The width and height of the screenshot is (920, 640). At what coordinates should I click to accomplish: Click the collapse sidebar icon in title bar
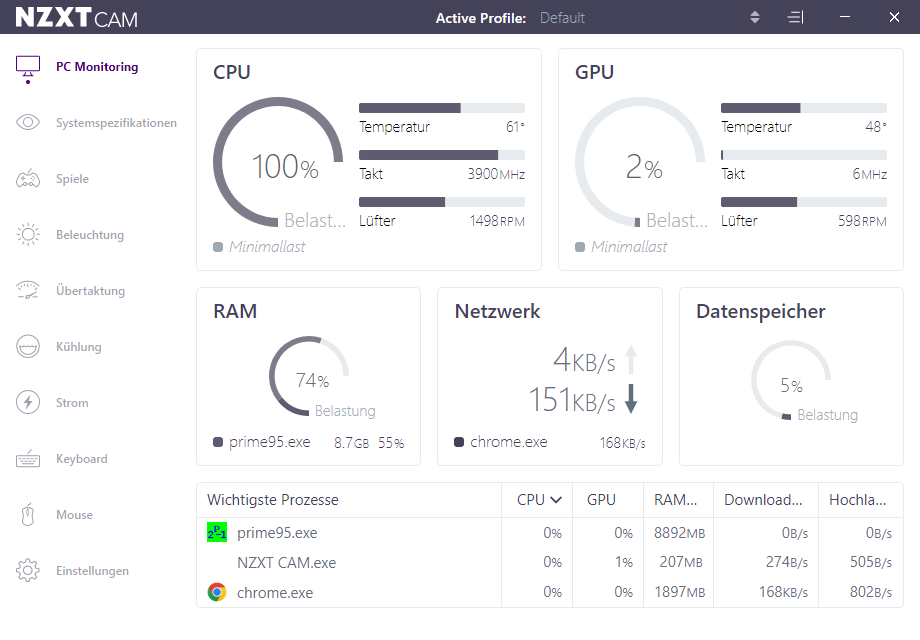coord(795,18)
